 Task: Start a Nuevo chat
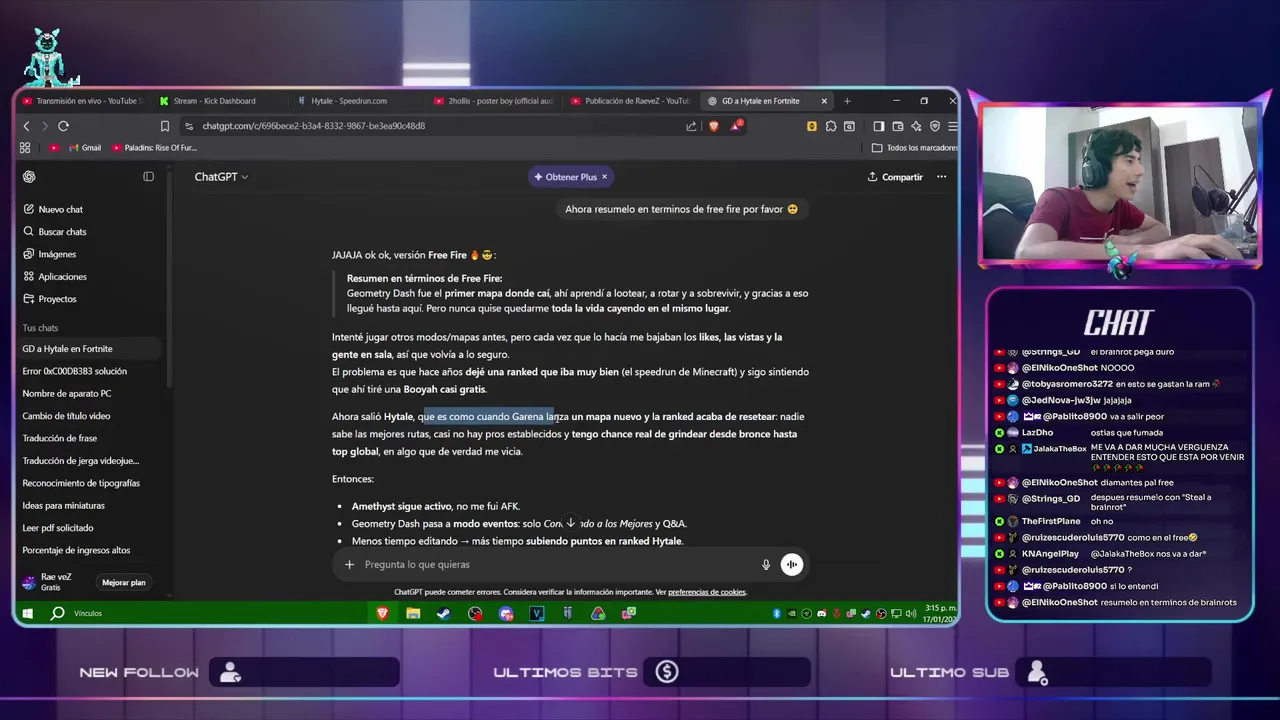(52, 209)
